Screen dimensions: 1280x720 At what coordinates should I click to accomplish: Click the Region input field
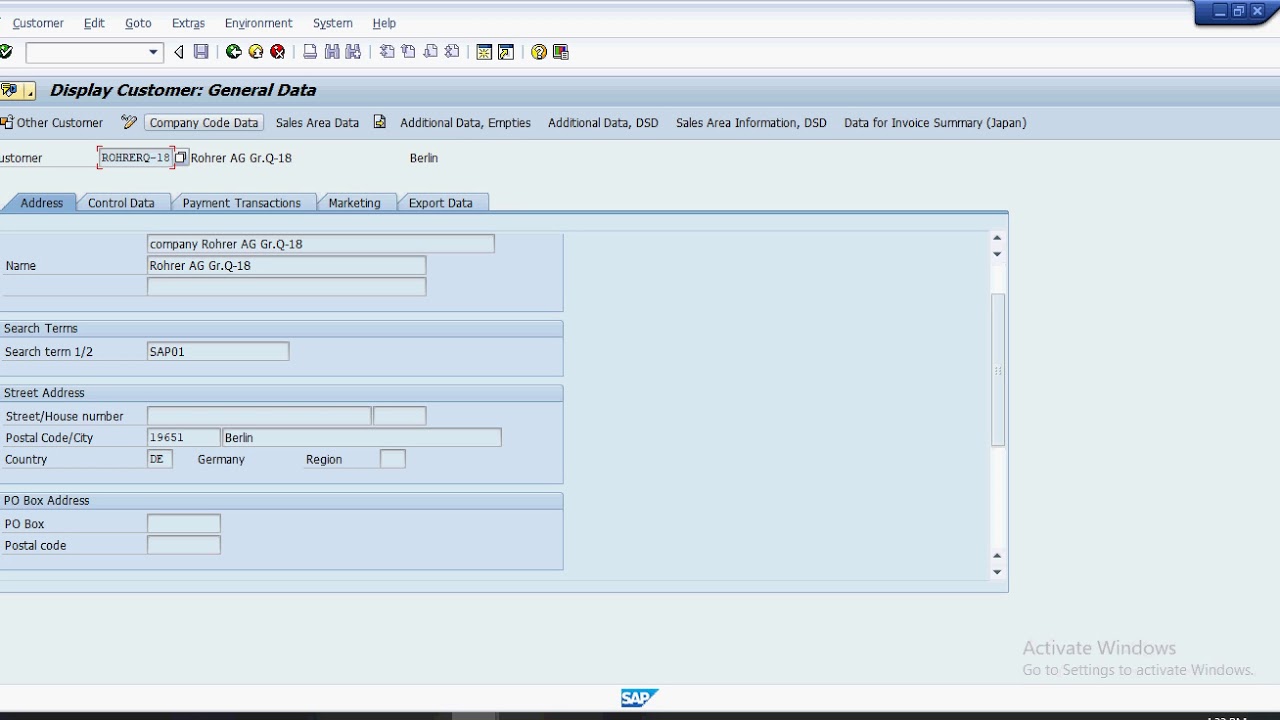[393, 459]
